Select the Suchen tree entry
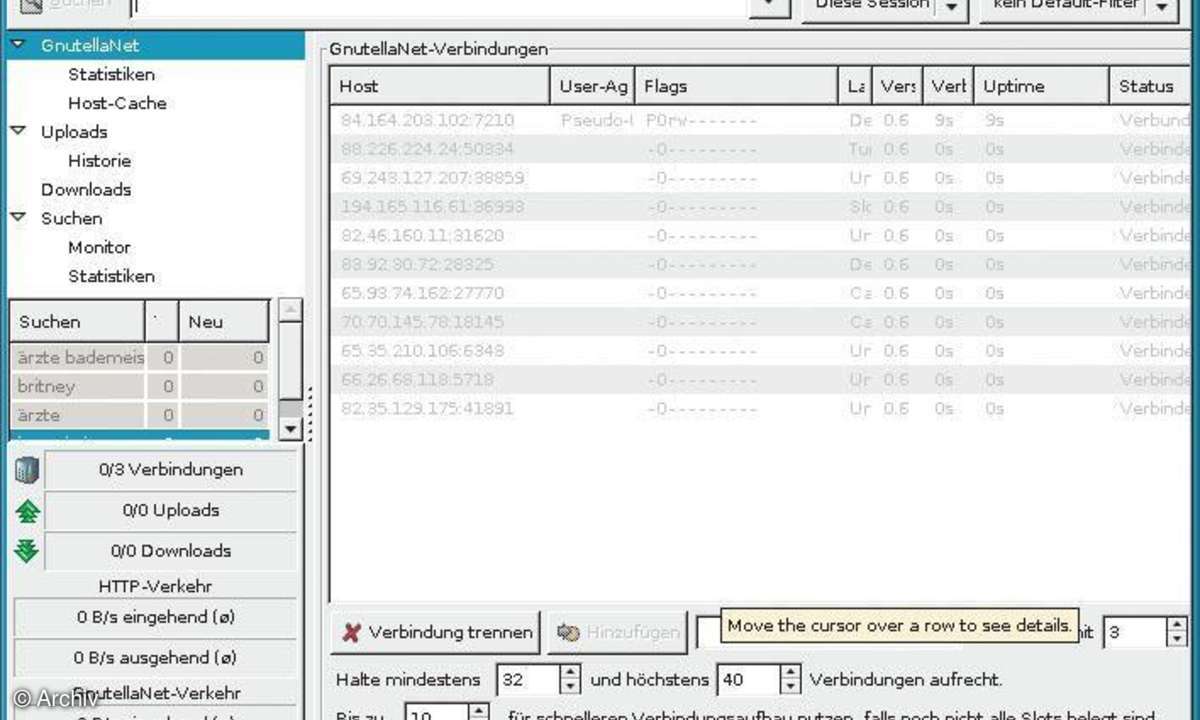 [x=71, y=218]
